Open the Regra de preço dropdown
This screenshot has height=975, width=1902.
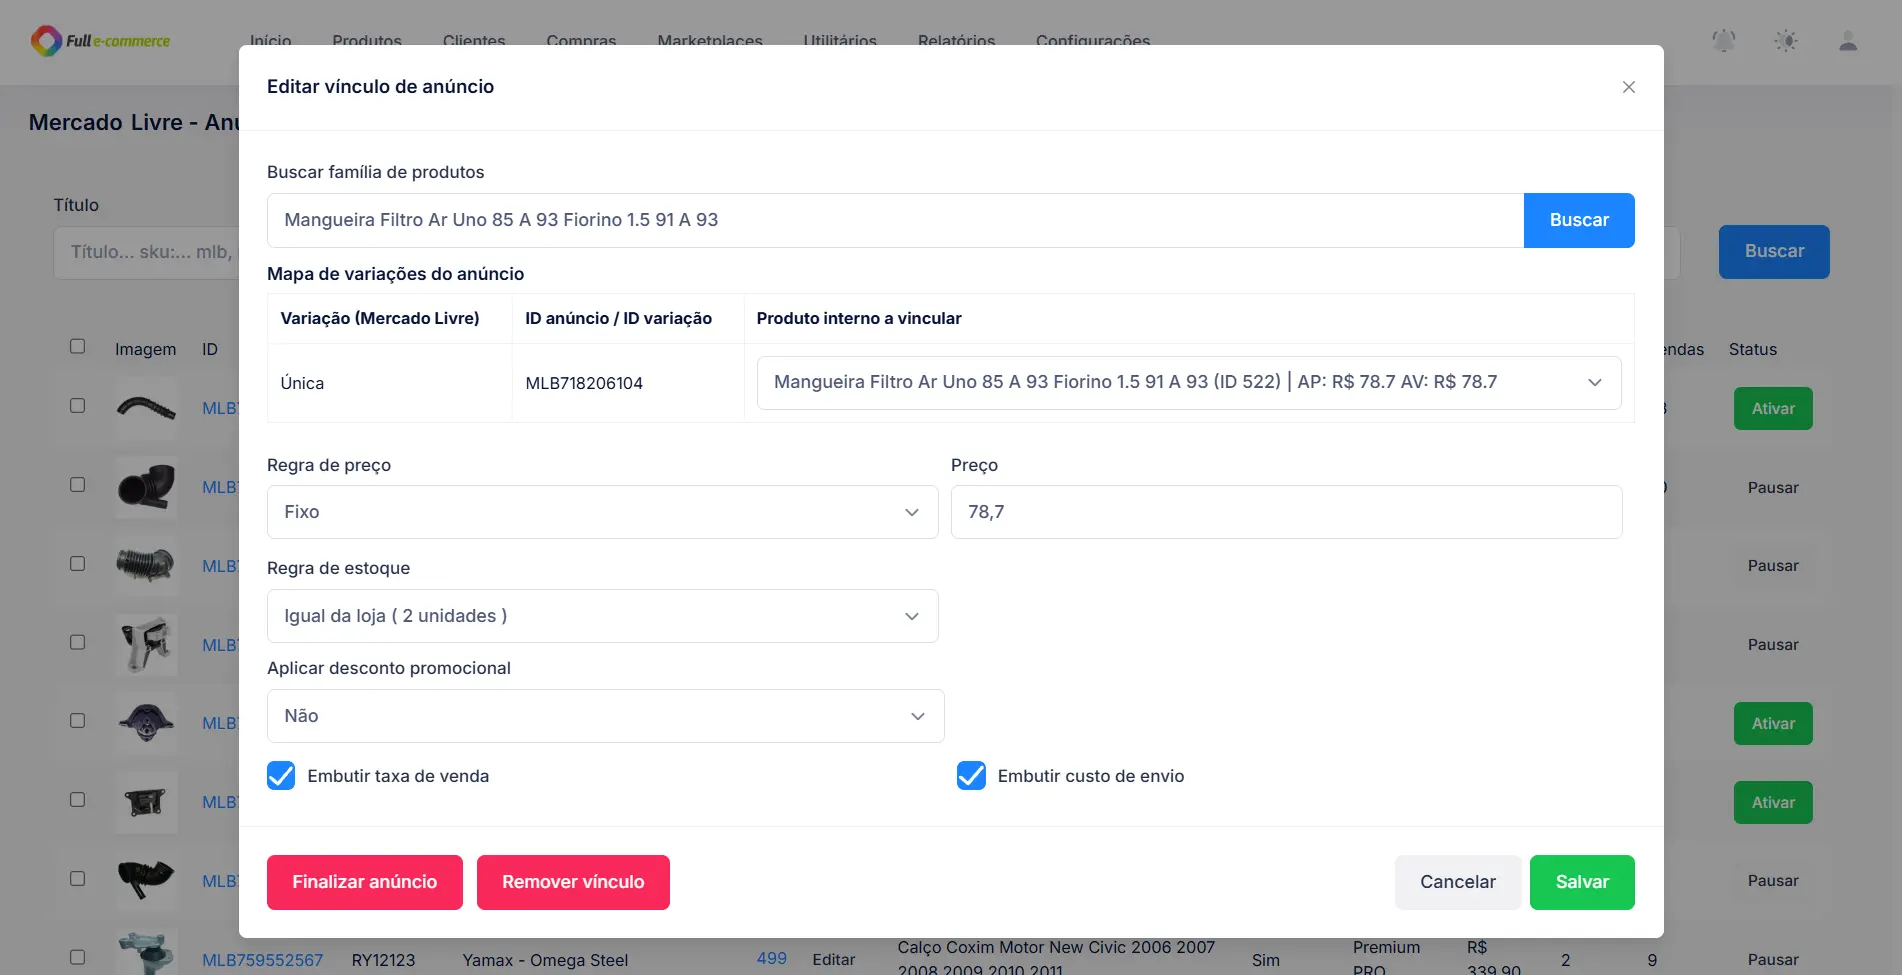(x=602, y=512)
